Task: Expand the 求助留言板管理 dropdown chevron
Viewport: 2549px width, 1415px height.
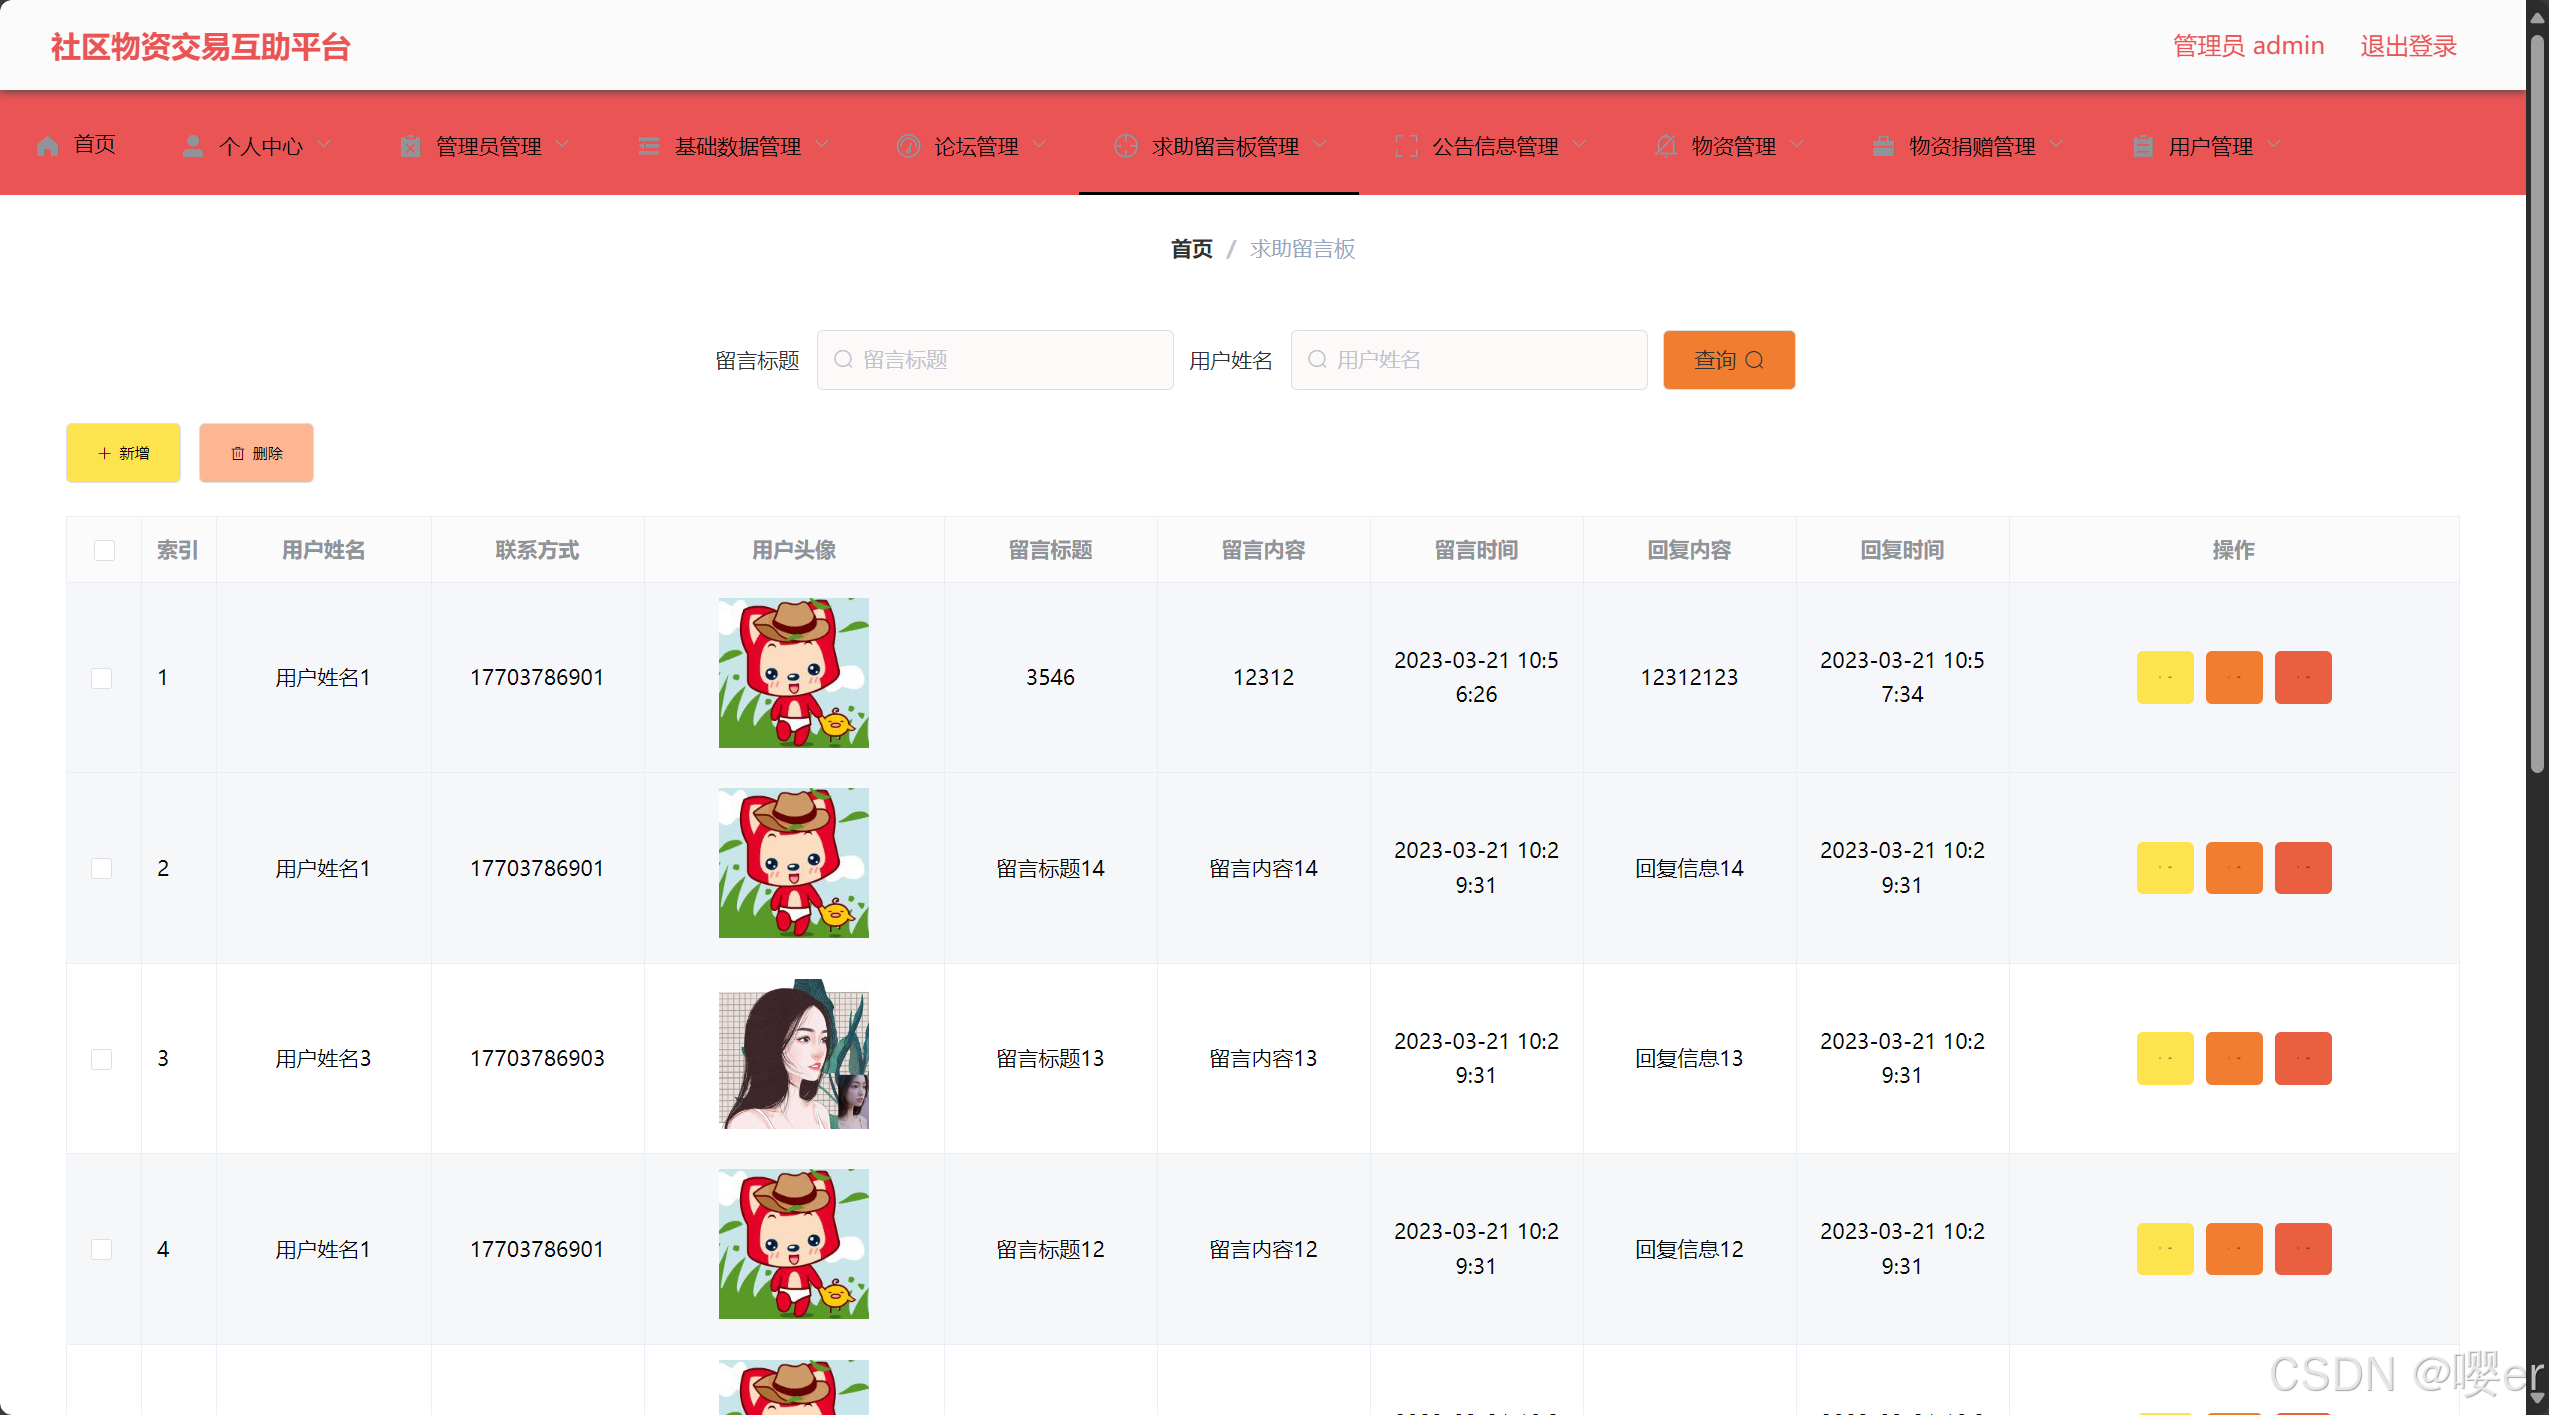Action: click(1320, 145)
